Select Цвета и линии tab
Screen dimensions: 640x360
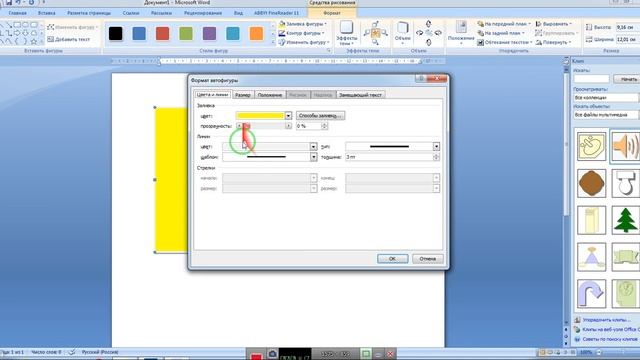click(212, 94)
